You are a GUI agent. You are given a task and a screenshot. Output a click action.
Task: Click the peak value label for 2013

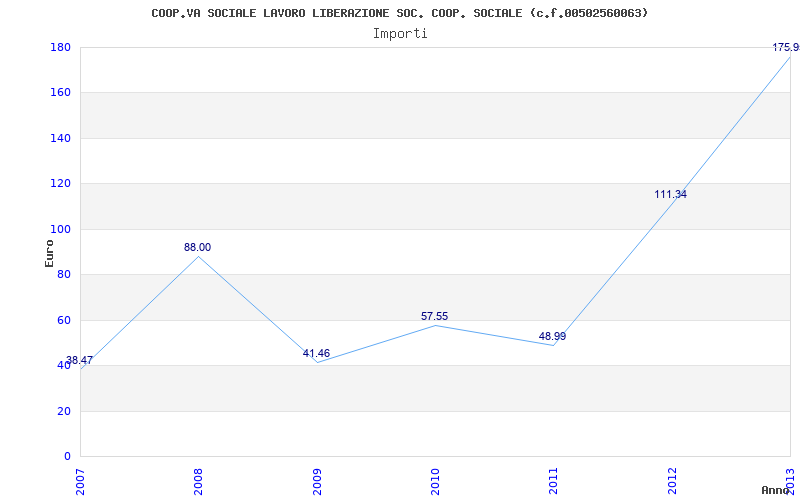coord(785,47)
